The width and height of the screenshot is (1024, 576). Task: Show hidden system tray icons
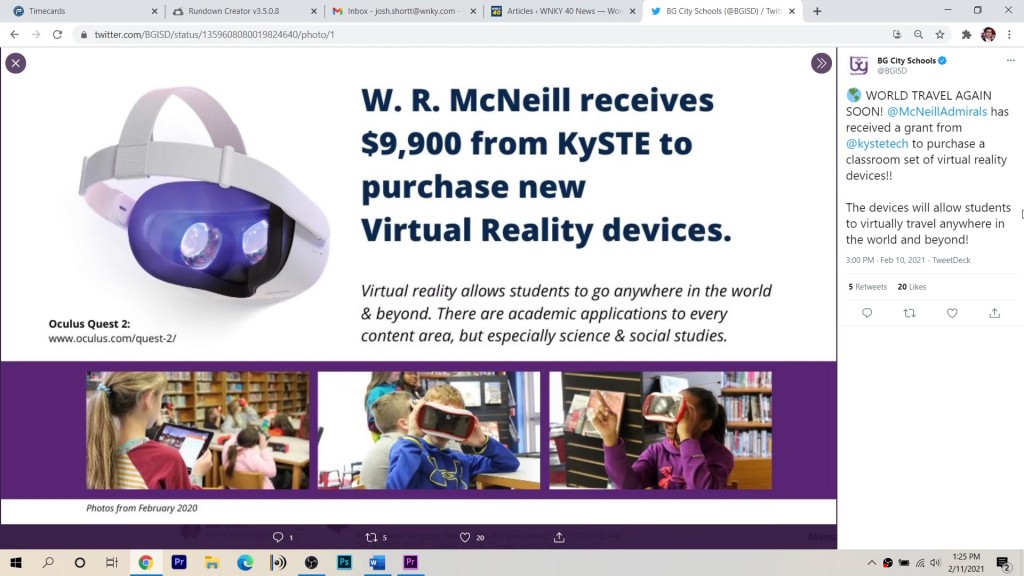click(871, 563)
